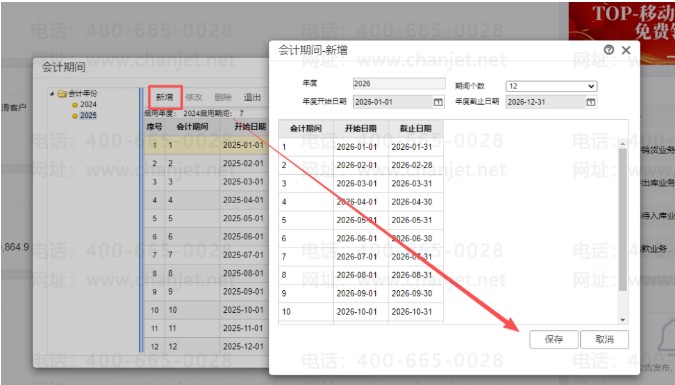Click the help question mark icon in the 会计期间-新增 dialog
This screenshot has height=385, width=675.
tap(609, 50)
